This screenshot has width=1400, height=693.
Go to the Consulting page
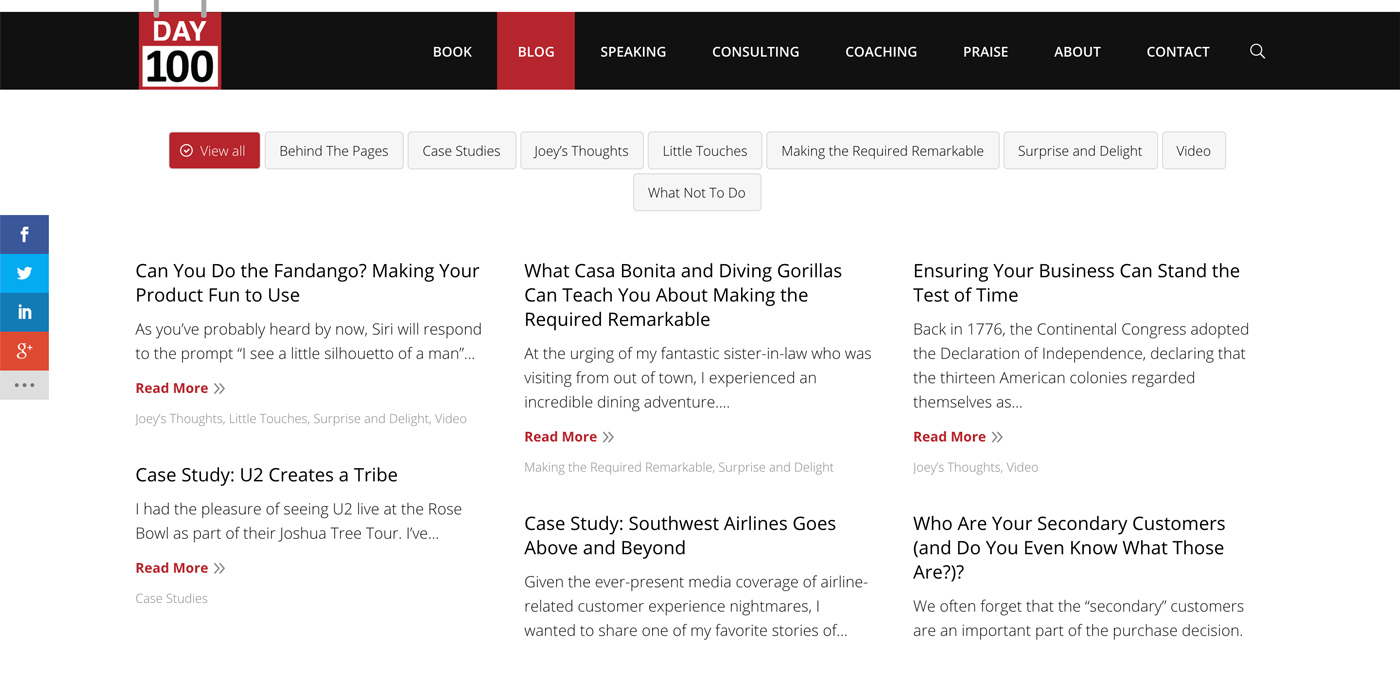click(x=755, y=51)
